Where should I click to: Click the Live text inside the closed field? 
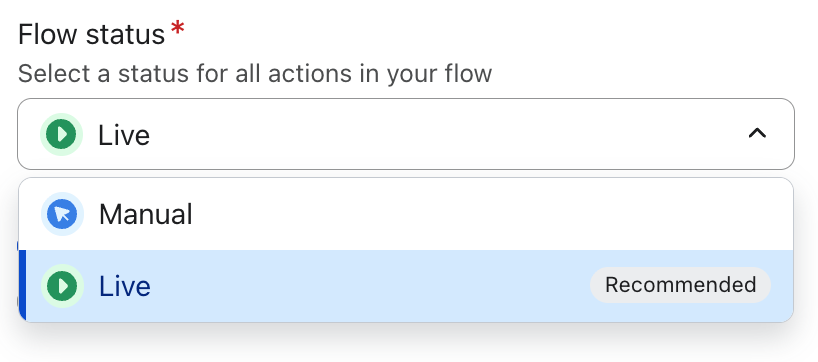124,135
